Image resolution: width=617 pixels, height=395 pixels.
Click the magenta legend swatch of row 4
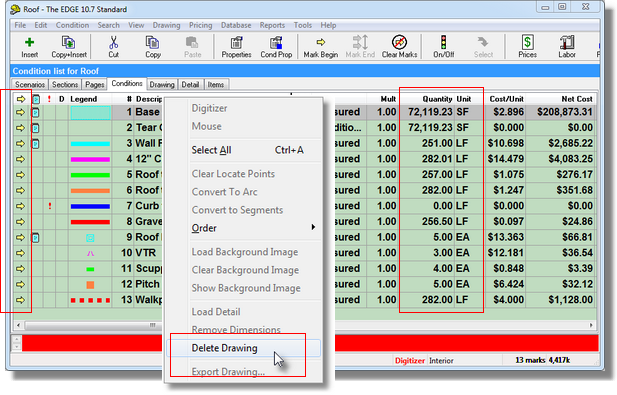click(90, 160)
